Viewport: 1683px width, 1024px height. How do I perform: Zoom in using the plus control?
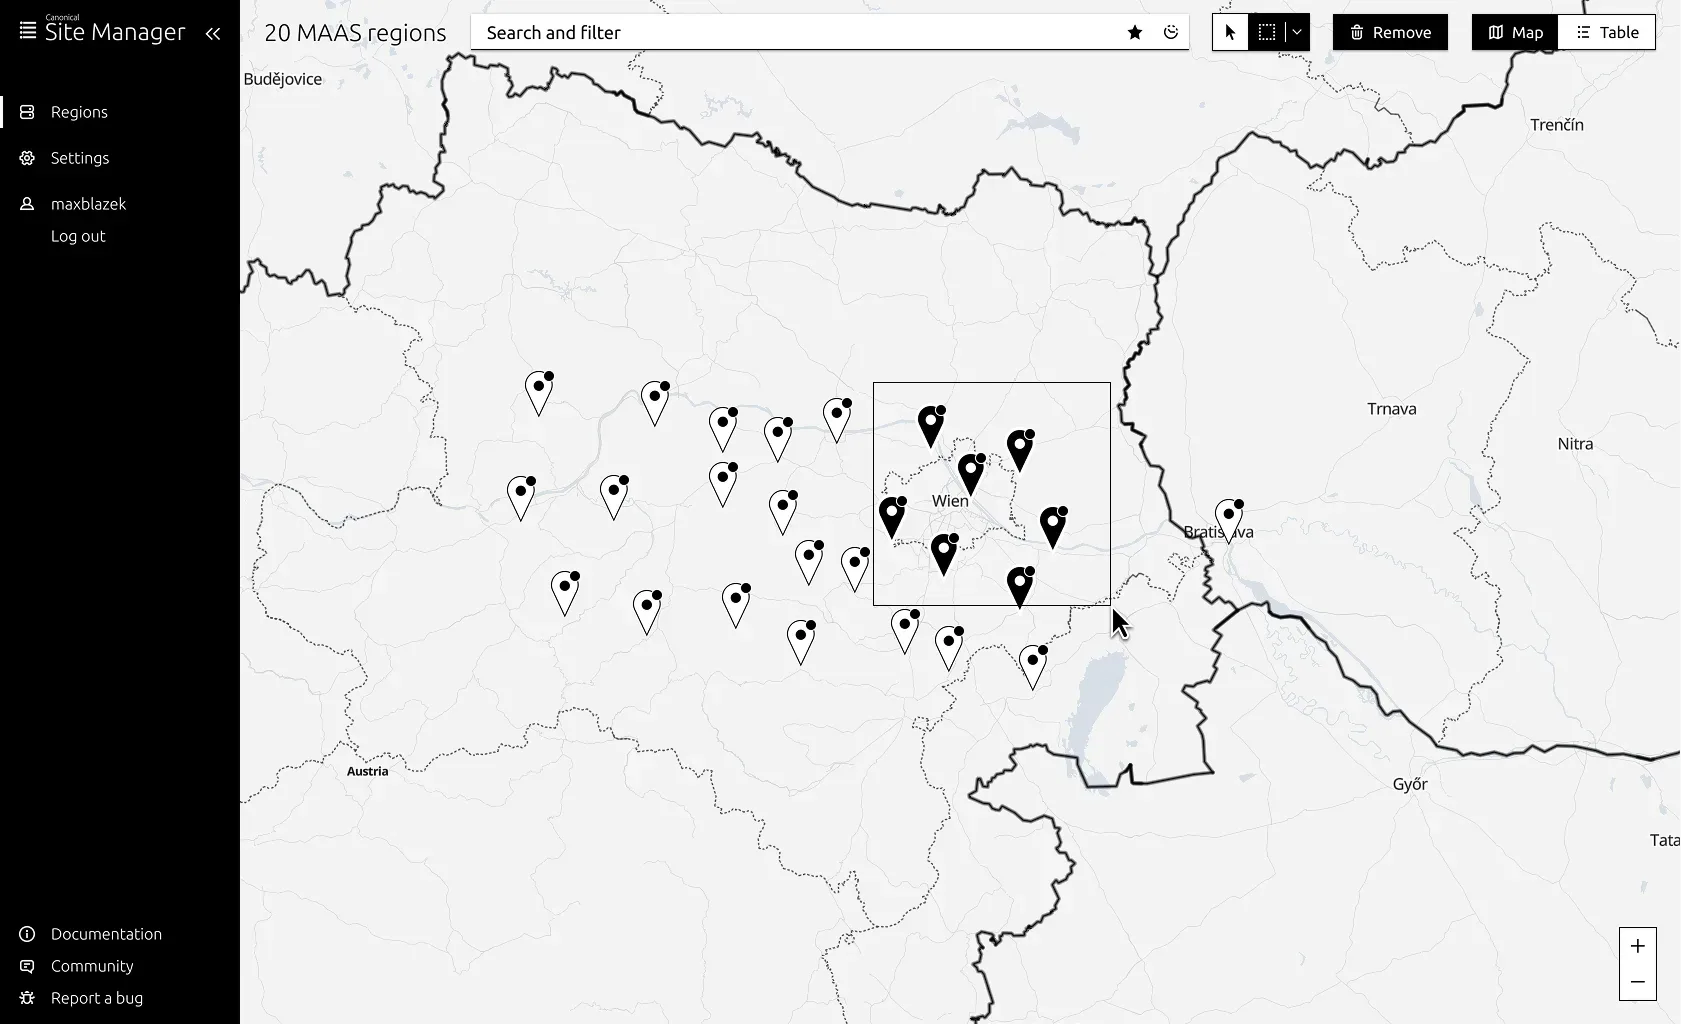[x=1638, y=945]
